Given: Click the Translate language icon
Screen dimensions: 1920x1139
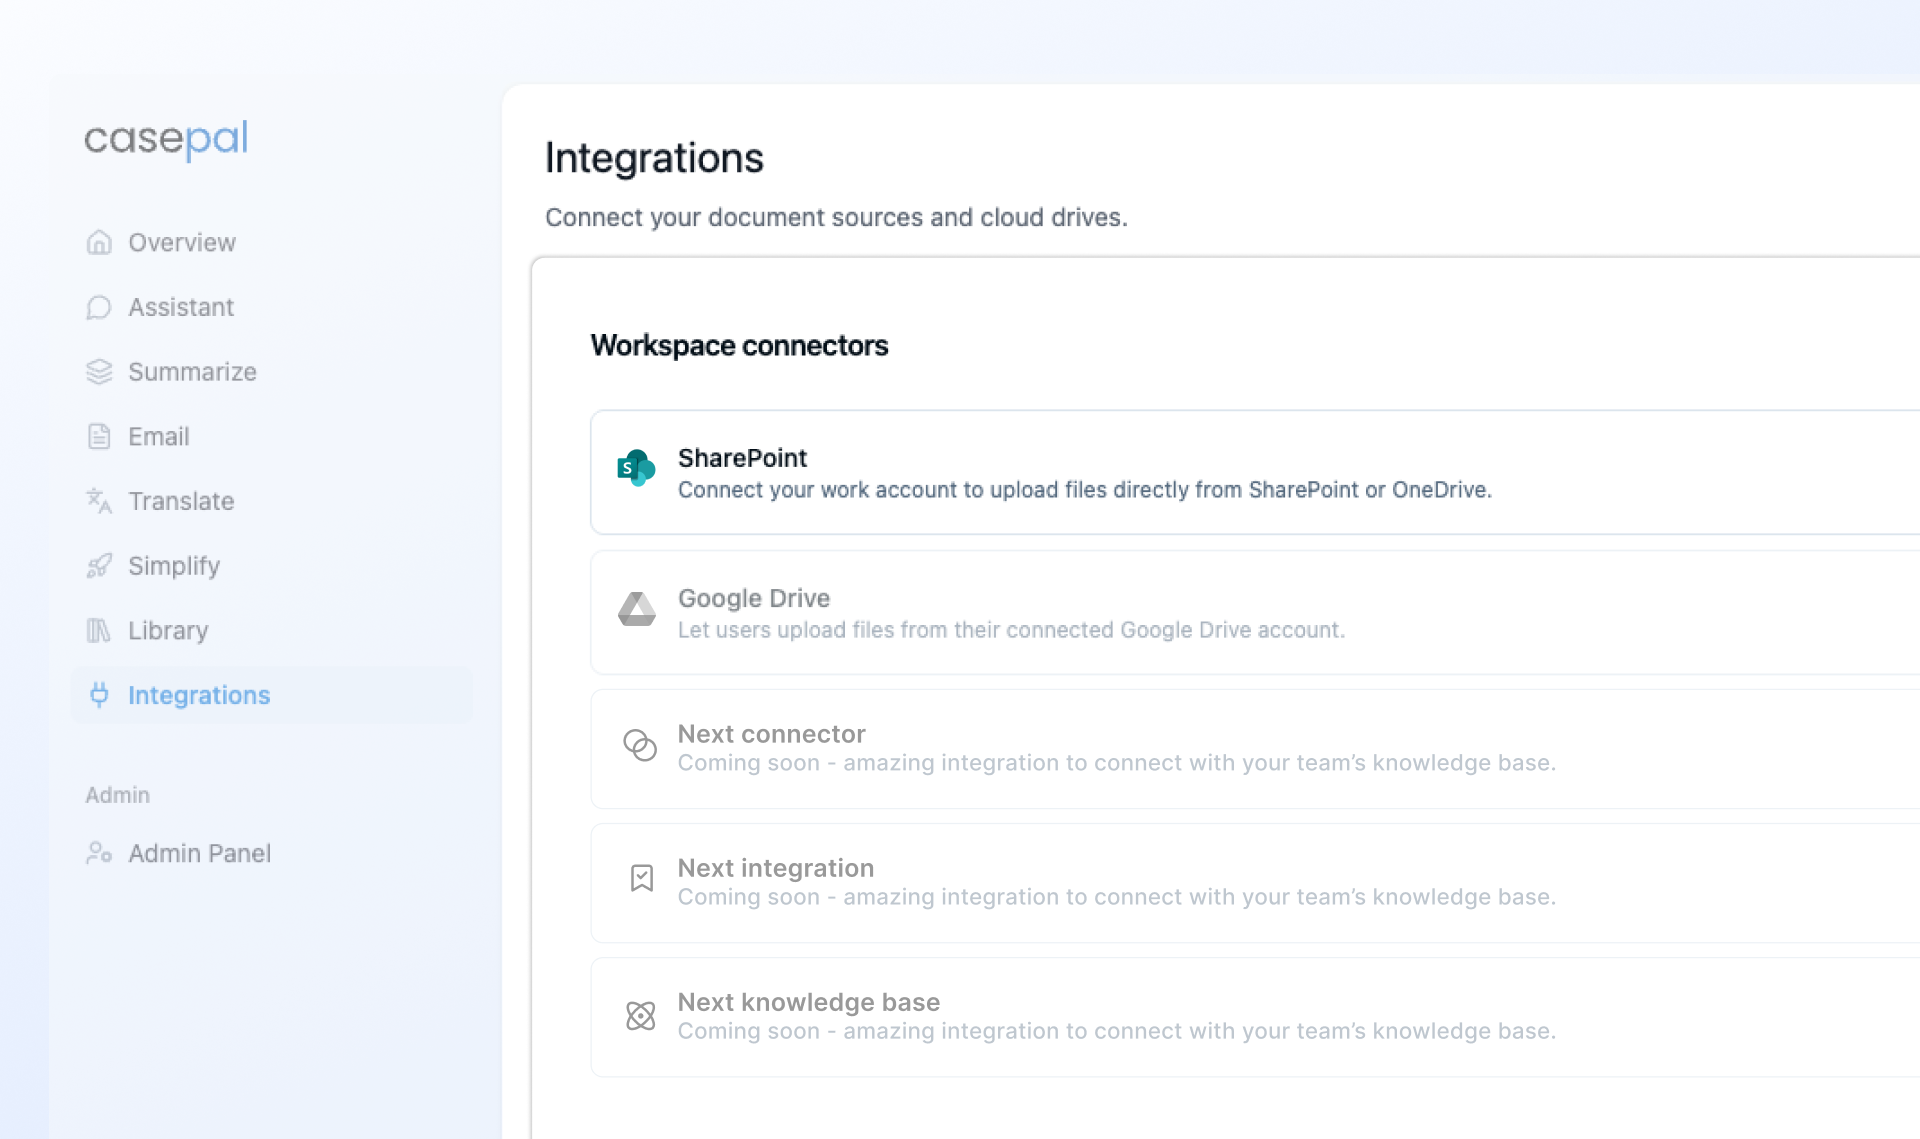Looking at the screenshot, I should coord(99,501).
